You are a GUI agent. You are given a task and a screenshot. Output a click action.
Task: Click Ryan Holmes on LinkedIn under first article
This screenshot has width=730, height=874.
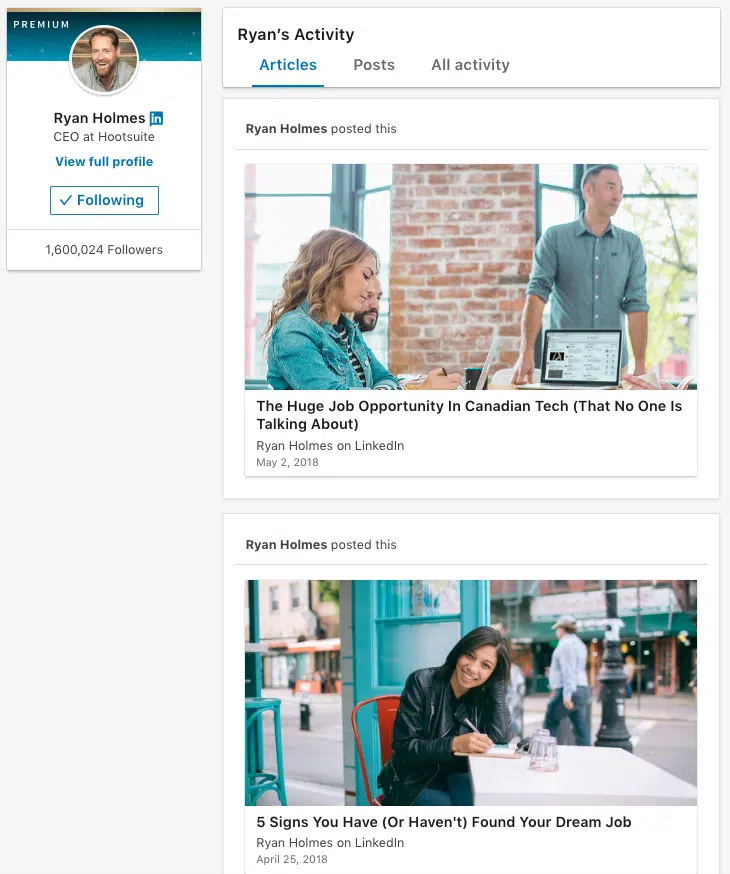click(x=330, y=446)
